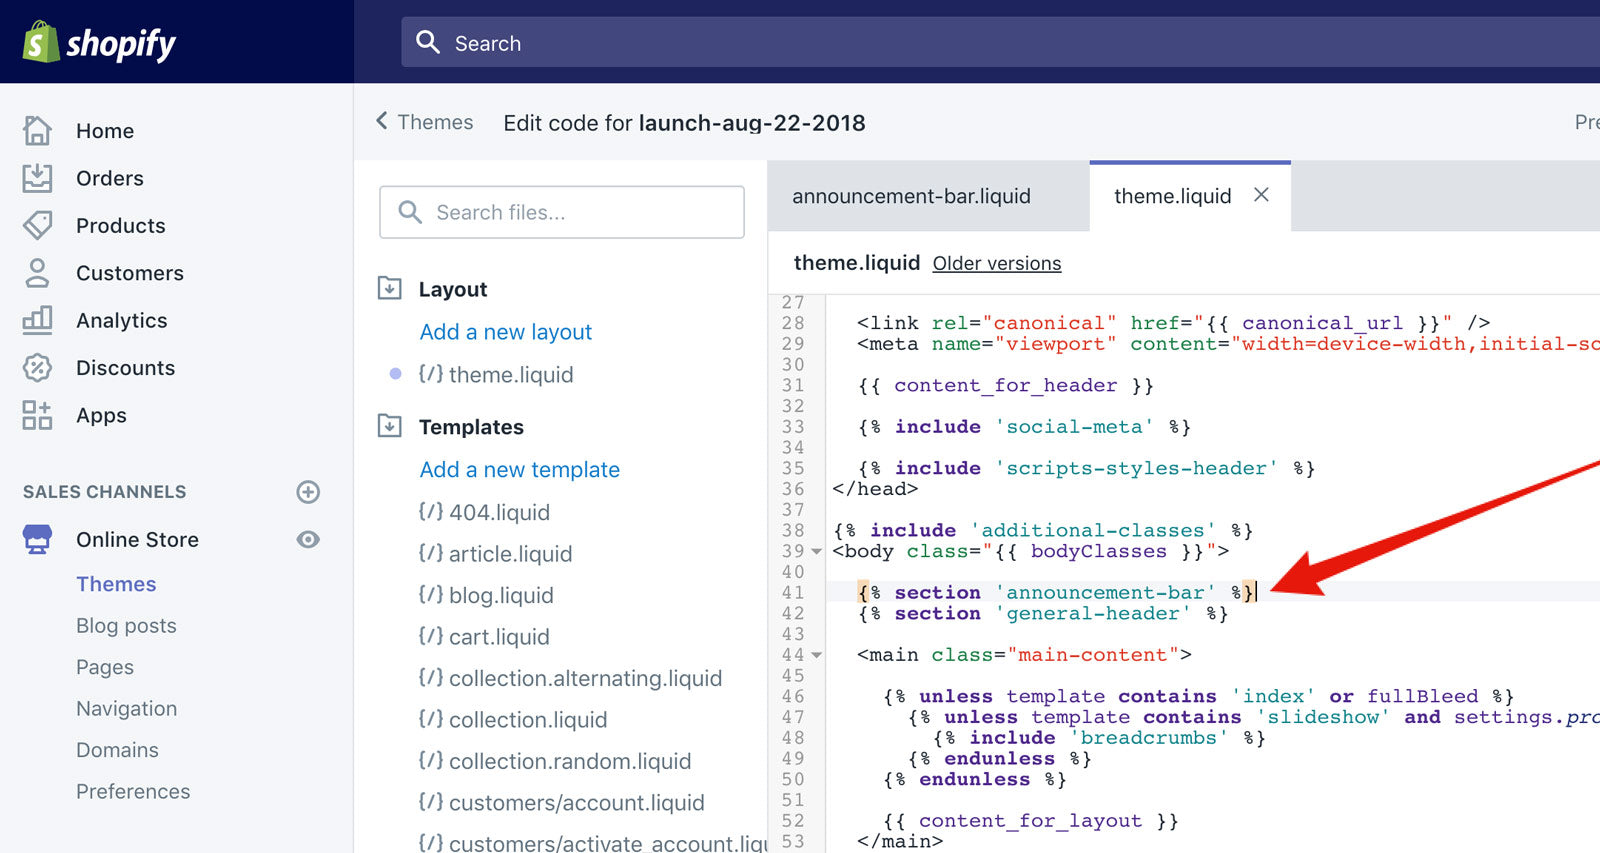Viewport: 1600px width, 853px height.
Task: Open Home in sidebar
Action: (x=105, y=131)
